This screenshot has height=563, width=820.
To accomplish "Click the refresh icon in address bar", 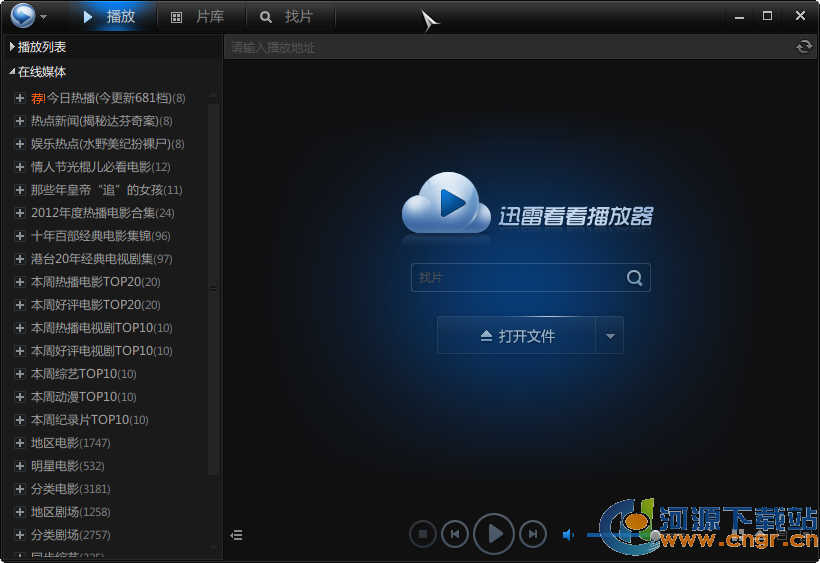I will click(803, 47).
